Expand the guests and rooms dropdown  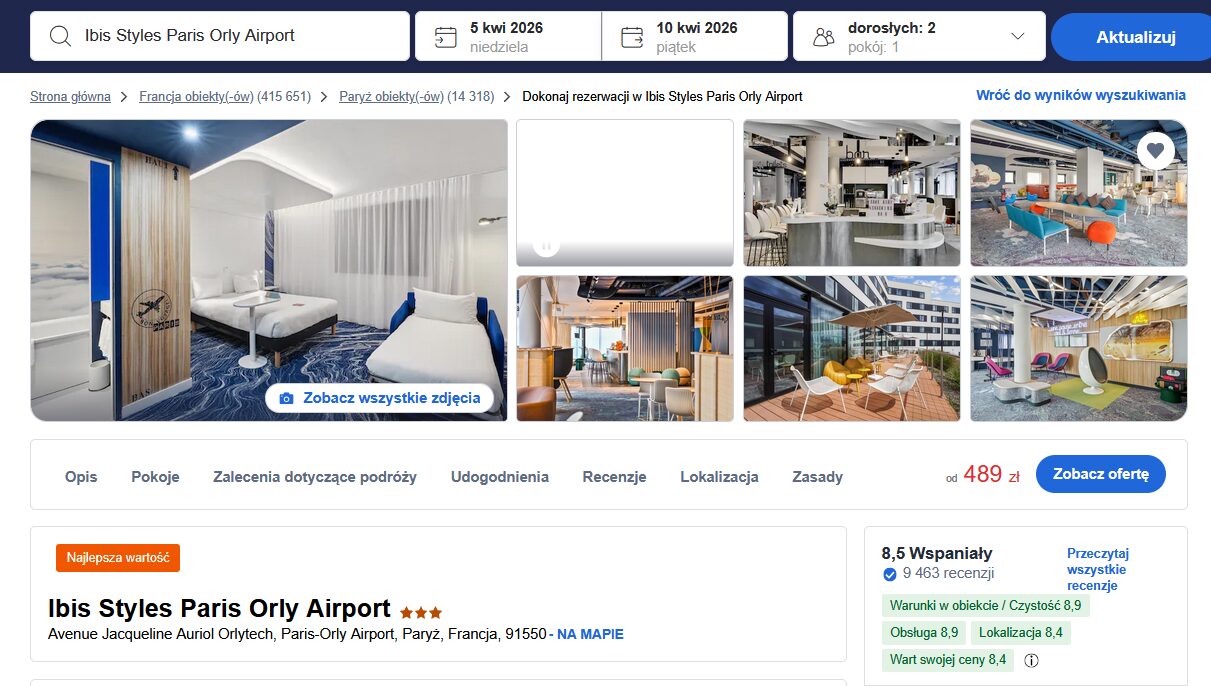point(1018,36)
